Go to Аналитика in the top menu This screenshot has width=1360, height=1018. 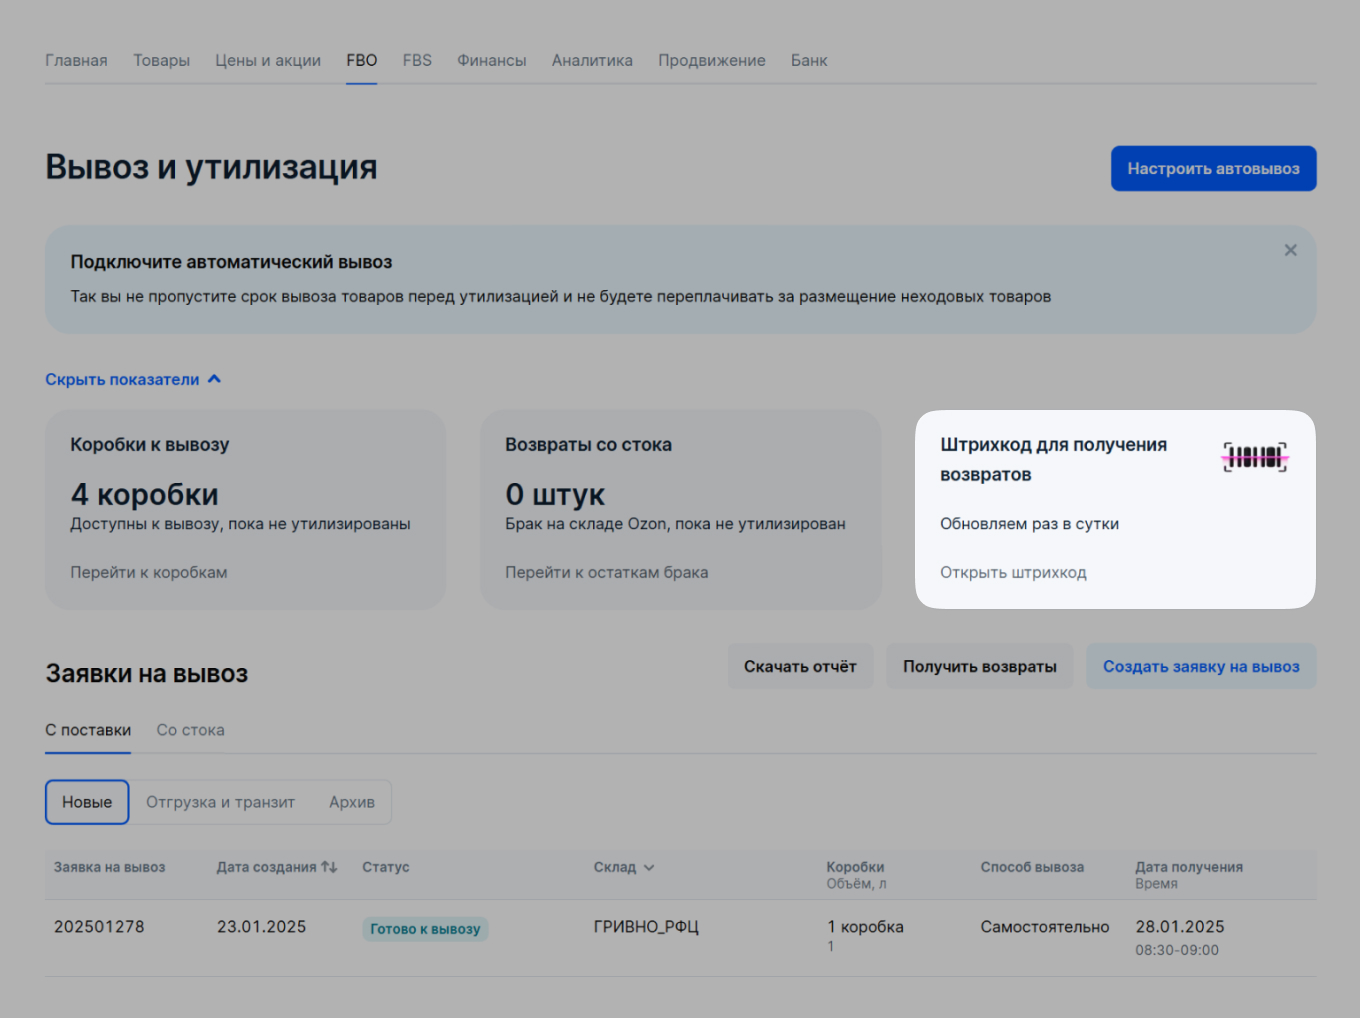pos(592,60)
